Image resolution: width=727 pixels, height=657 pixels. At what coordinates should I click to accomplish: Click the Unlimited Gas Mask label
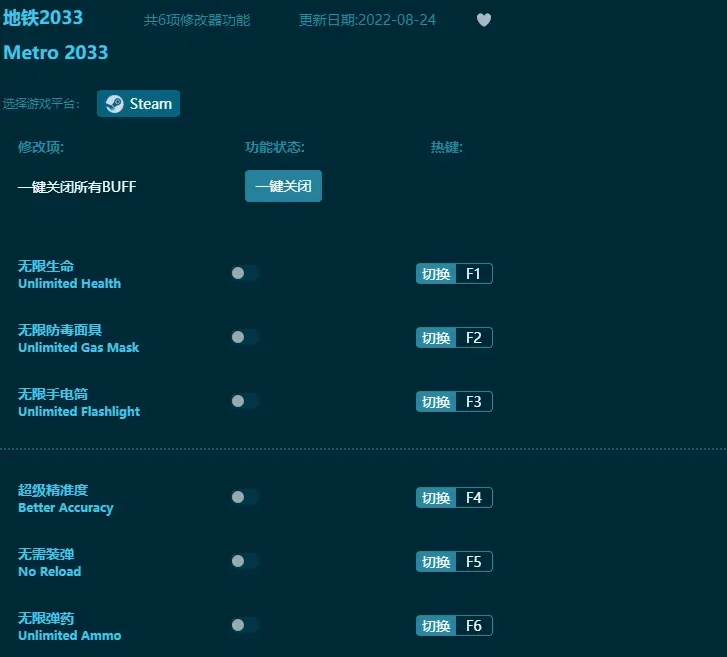coord(78,347)
